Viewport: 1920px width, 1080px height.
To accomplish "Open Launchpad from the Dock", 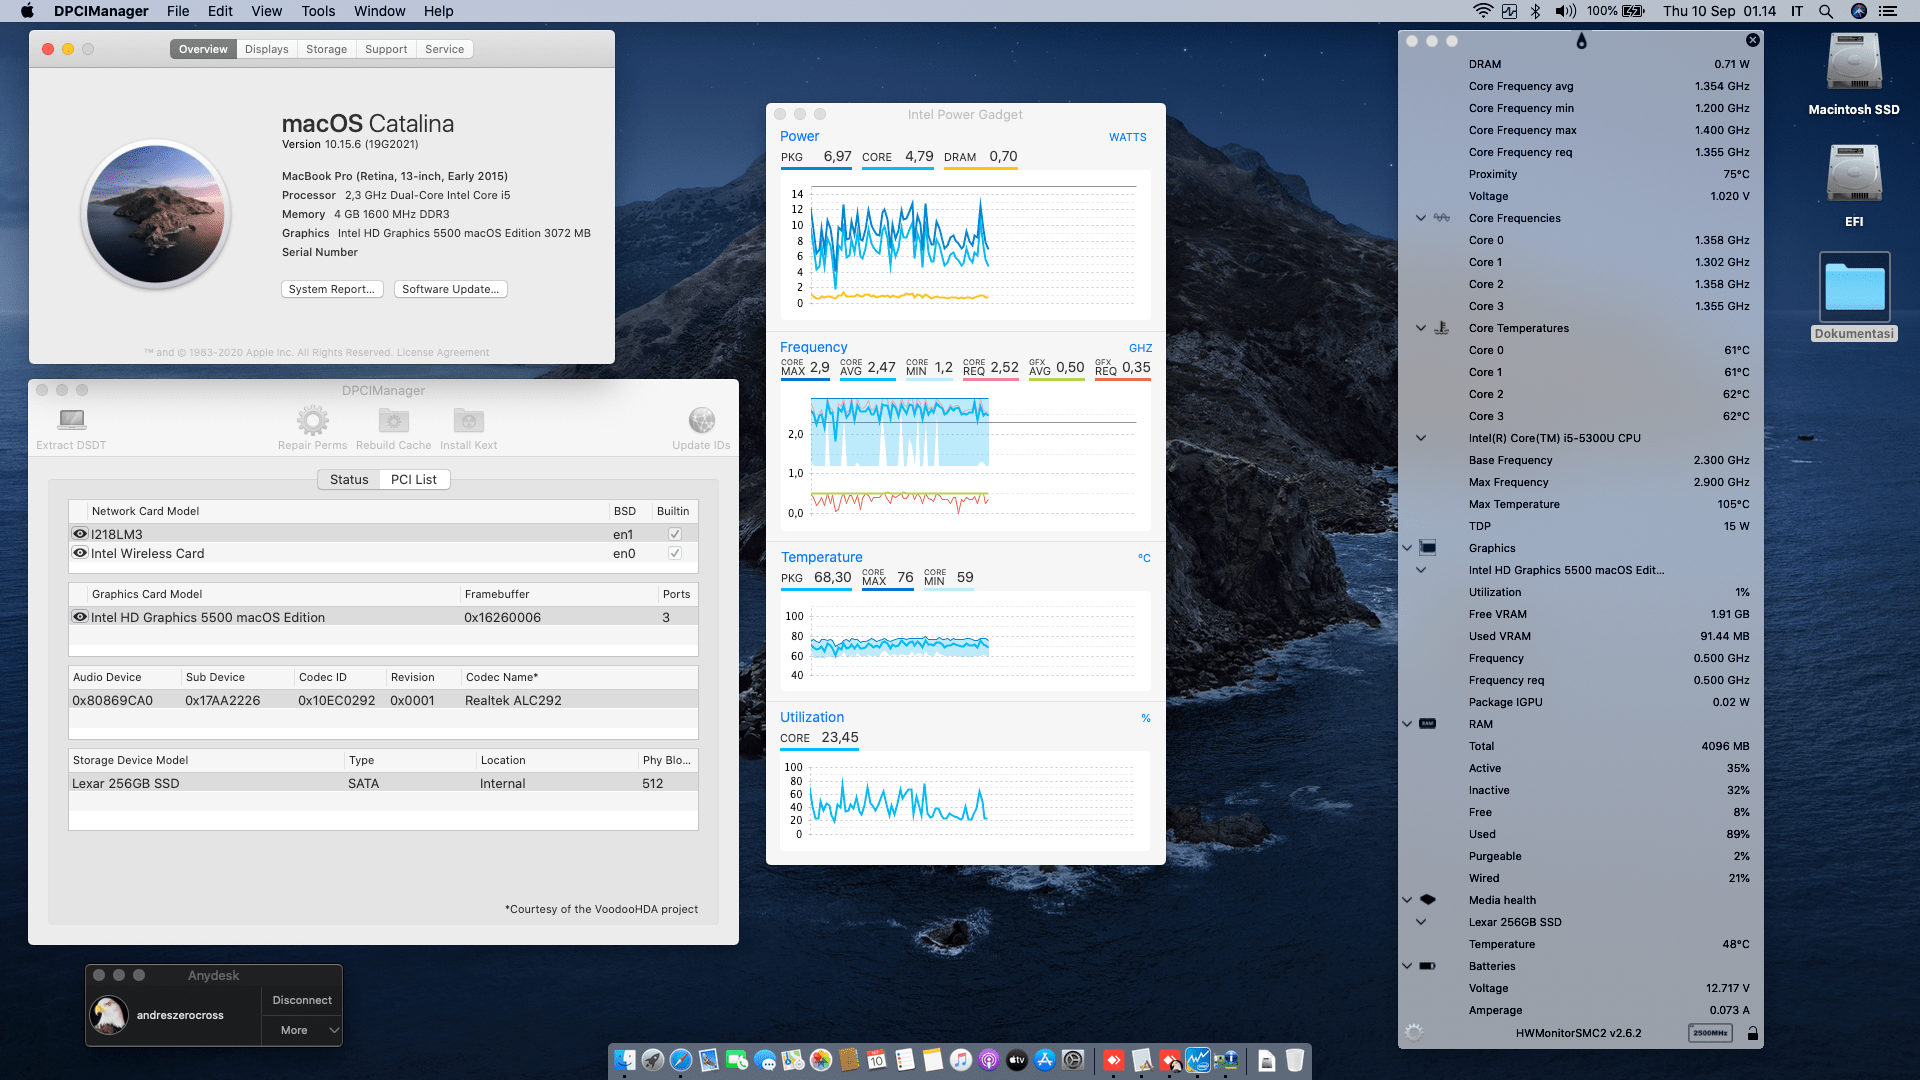I will (653, 1060).
